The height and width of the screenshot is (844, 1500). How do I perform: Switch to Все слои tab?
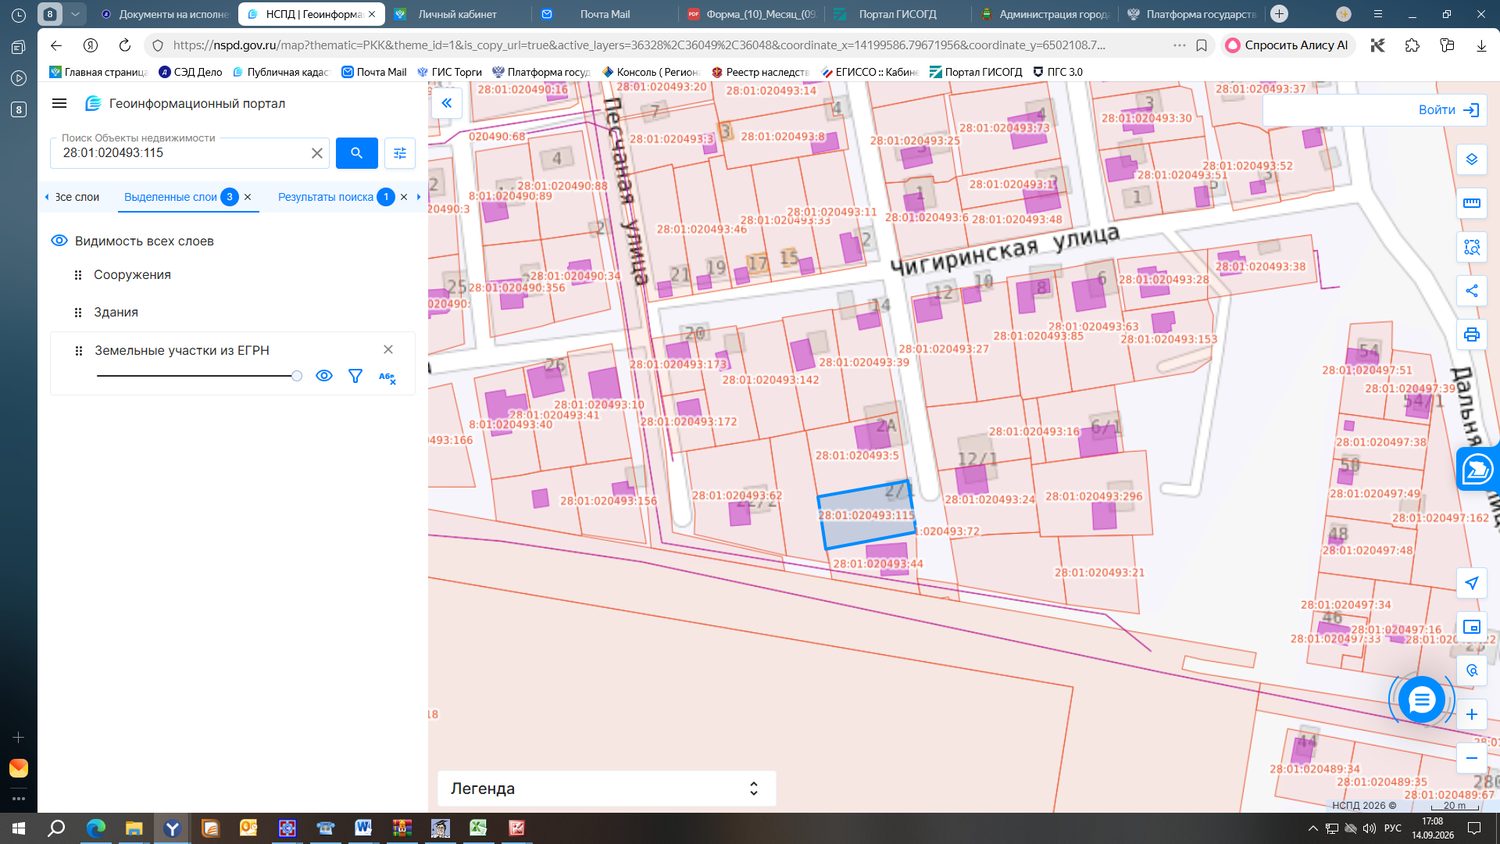point(77,197)
